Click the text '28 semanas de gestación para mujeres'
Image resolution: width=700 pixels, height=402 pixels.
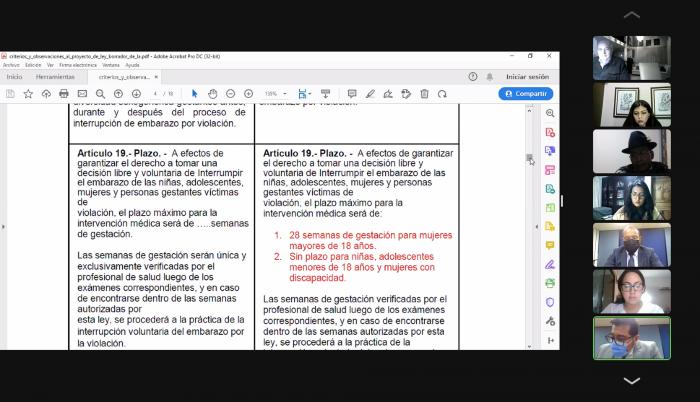371,235
